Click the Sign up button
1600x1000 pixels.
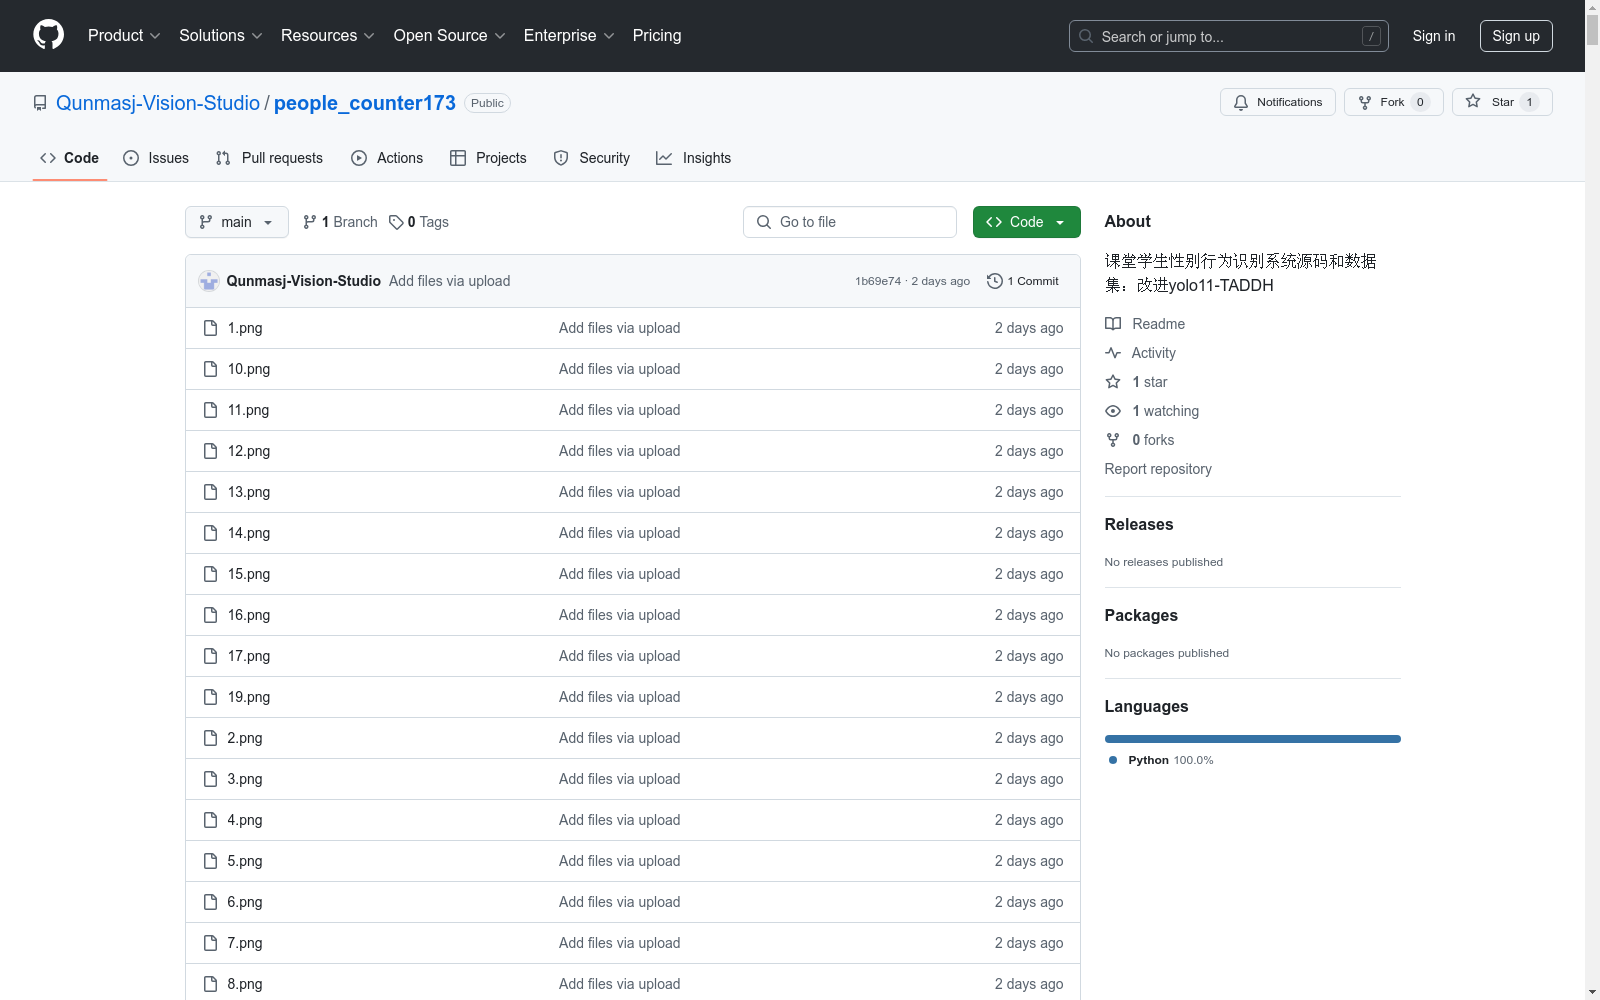[x=1516, y=36]
